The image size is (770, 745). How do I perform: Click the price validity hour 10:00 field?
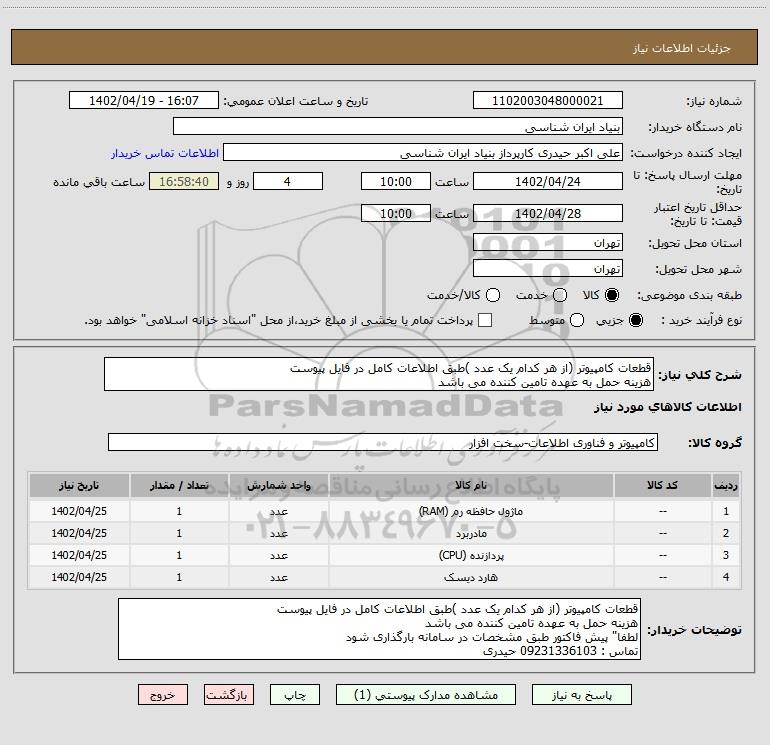click(396, 213)
